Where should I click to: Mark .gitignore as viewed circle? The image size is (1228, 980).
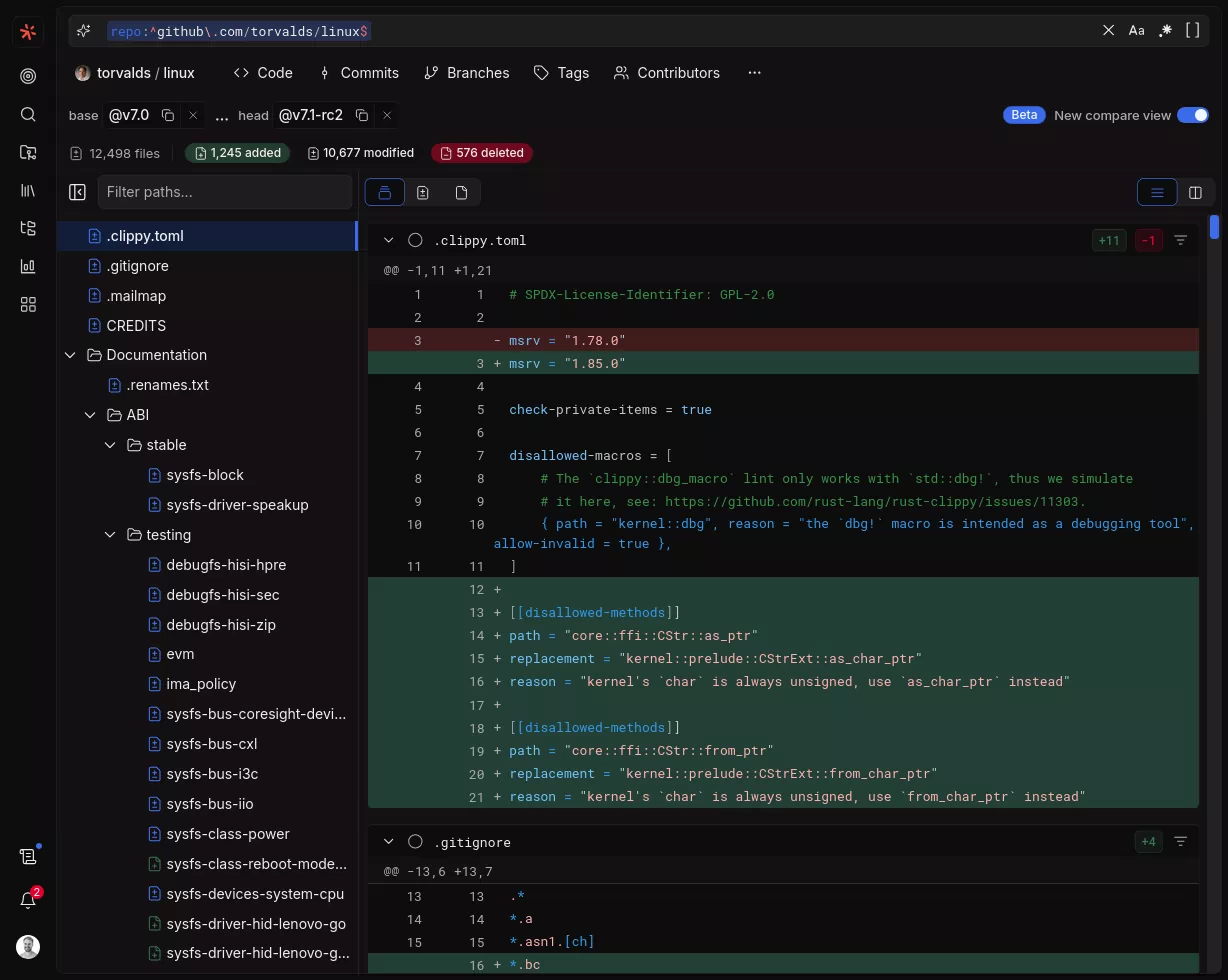(x=415, y=842)
